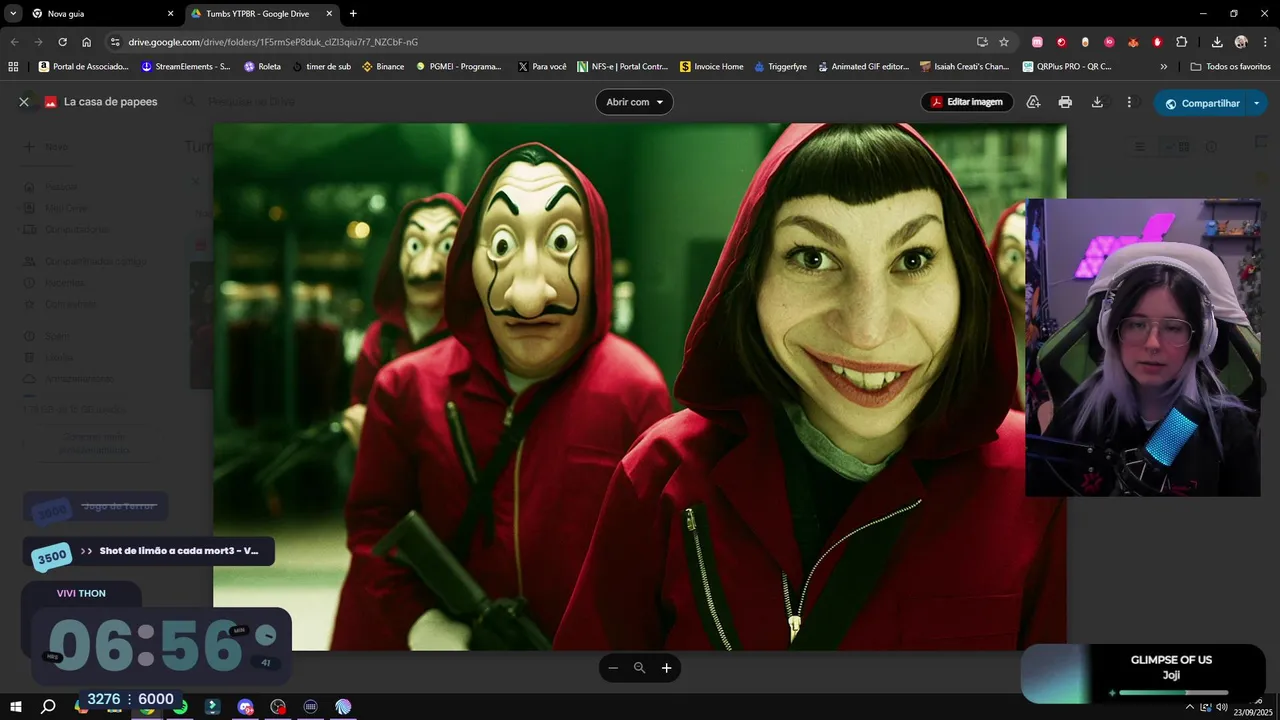Open Filmora from the taskbar
Screen dimensions: 1280x720
click(x=213, y=706)
